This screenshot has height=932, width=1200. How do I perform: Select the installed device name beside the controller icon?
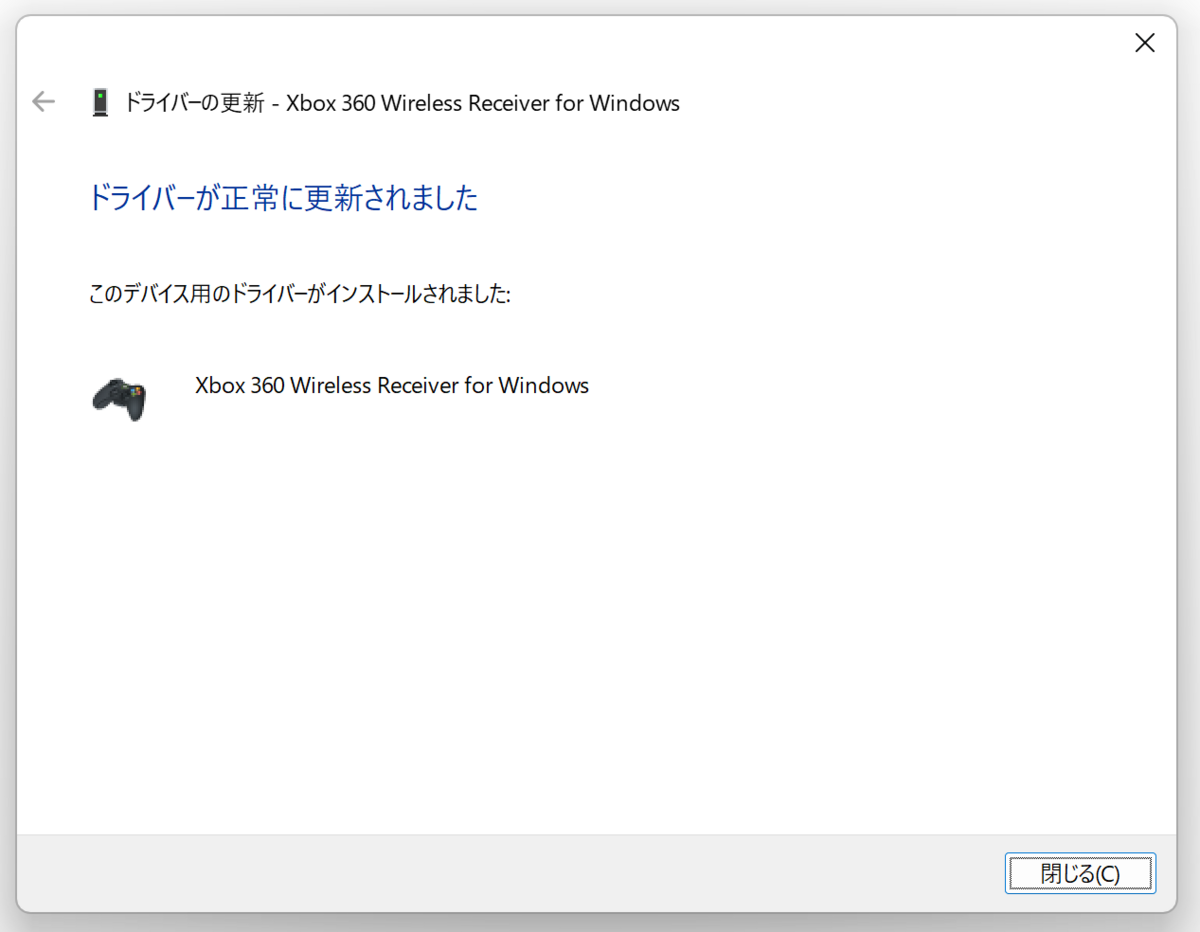click(x=392, y=385)
